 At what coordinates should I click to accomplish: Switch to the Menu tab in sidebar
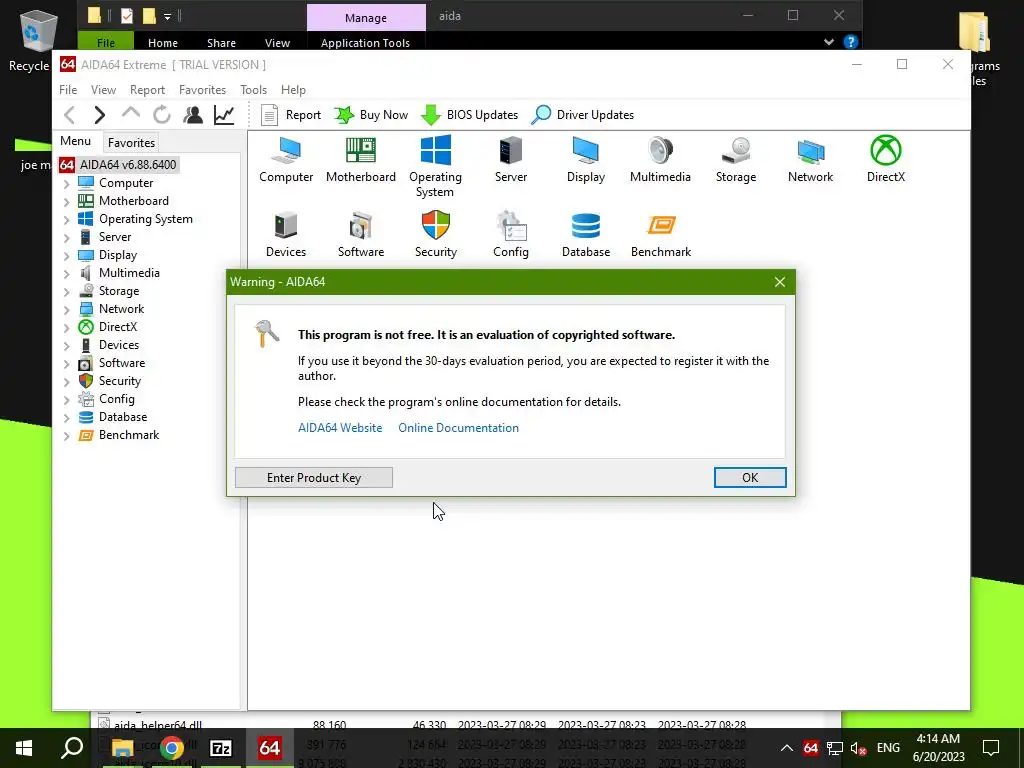(x=76, y=141)
